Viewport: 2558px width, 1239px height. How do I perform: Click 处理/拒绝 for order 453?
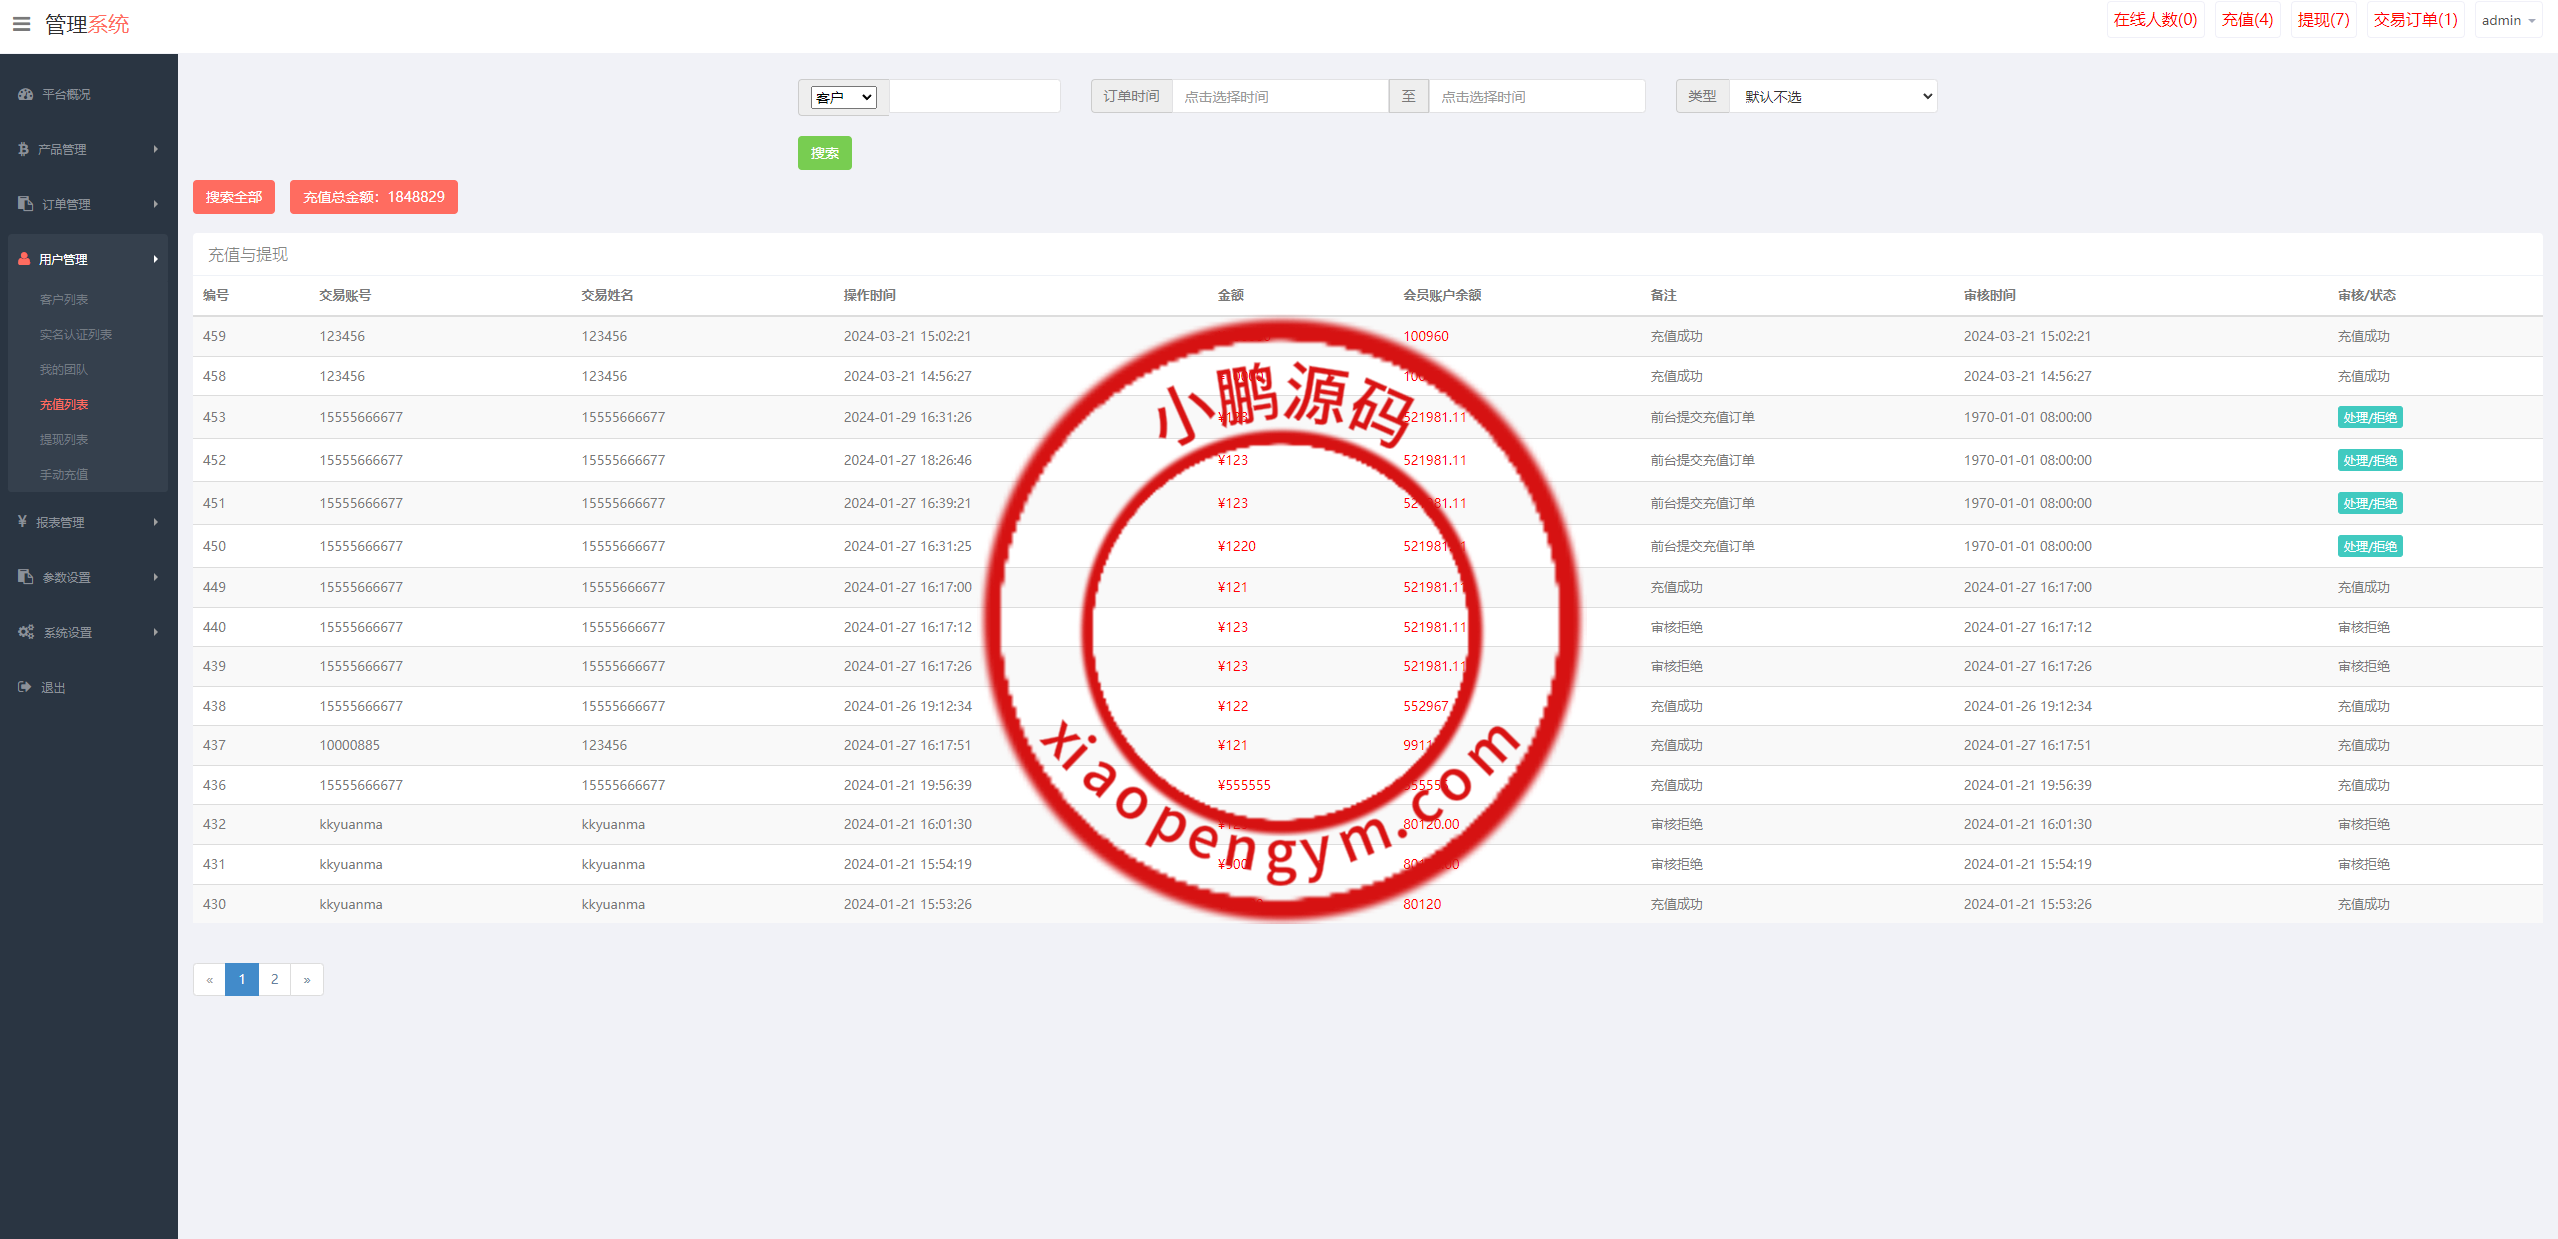pyautogui.click(x=2369, y=418)
